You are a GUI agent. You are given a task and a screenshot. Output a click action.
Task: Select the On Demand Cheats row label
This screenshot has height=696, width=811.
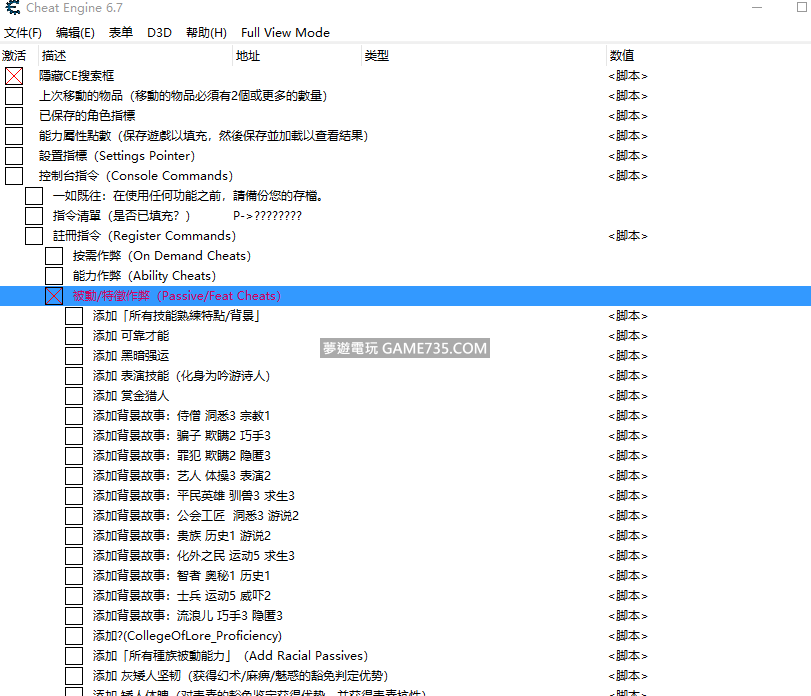pos(162,256)
